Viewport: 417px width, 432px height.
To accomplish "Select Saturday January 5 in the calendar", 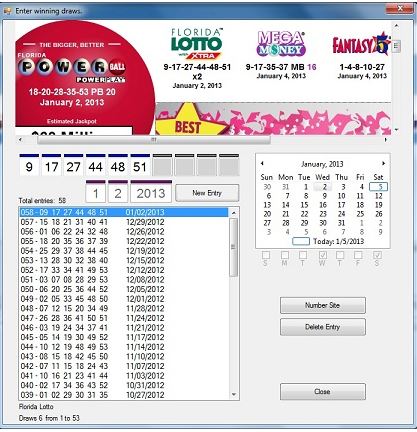I will point(378,187).
